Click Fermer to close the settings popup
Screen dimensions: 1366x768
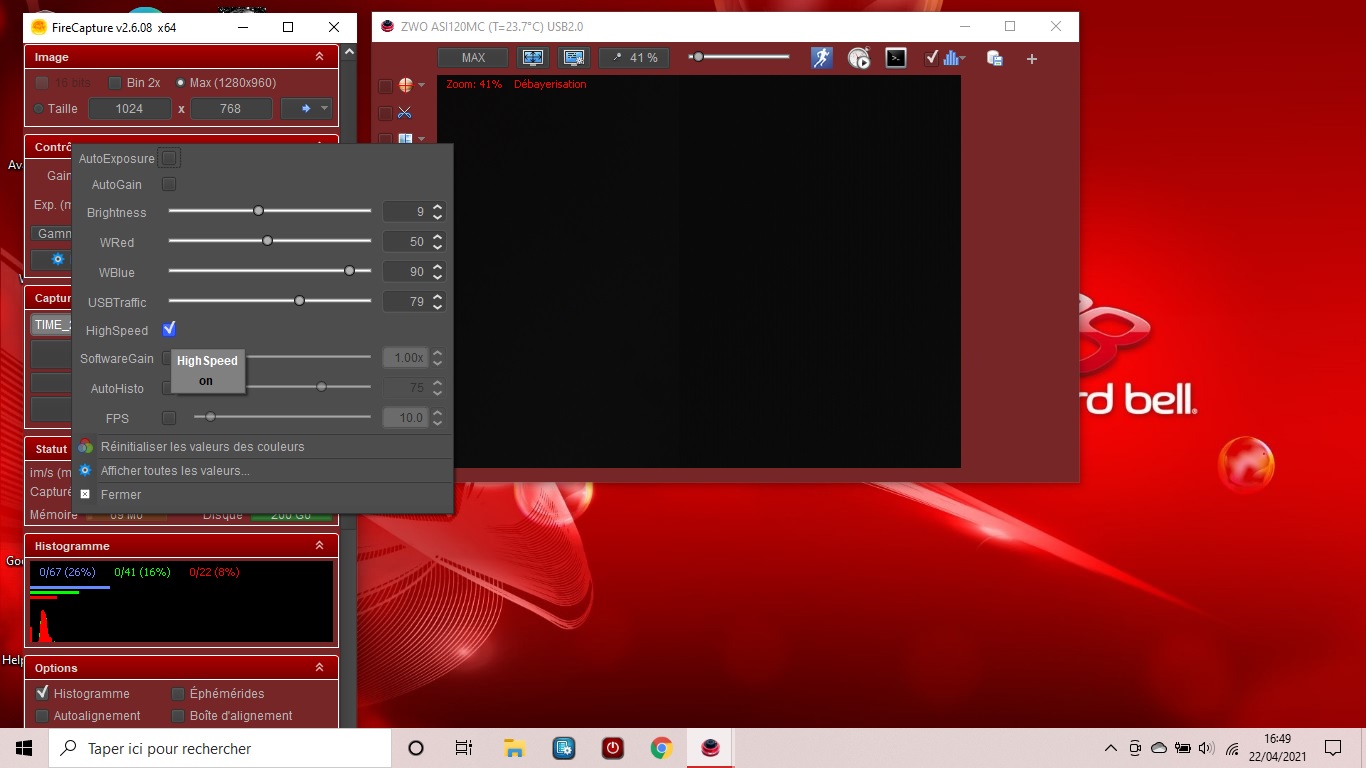[x=121, y=495]
